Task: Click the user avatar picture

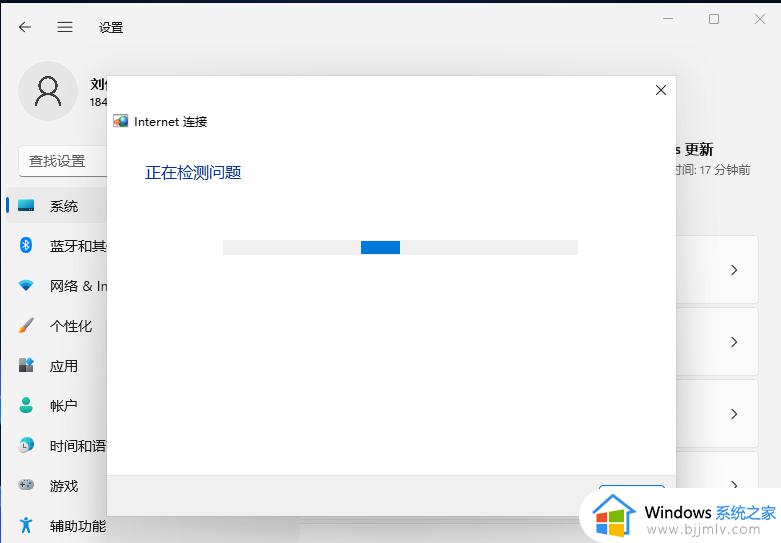Action: click(x=48, y=91)
